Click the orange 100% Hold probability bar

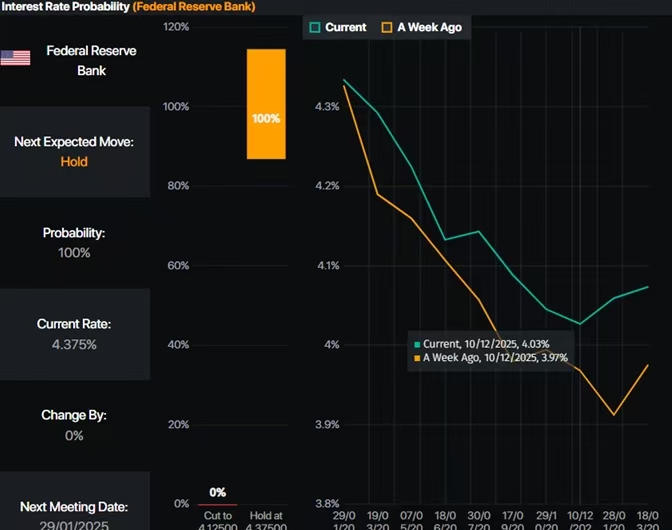pos(266,104)
